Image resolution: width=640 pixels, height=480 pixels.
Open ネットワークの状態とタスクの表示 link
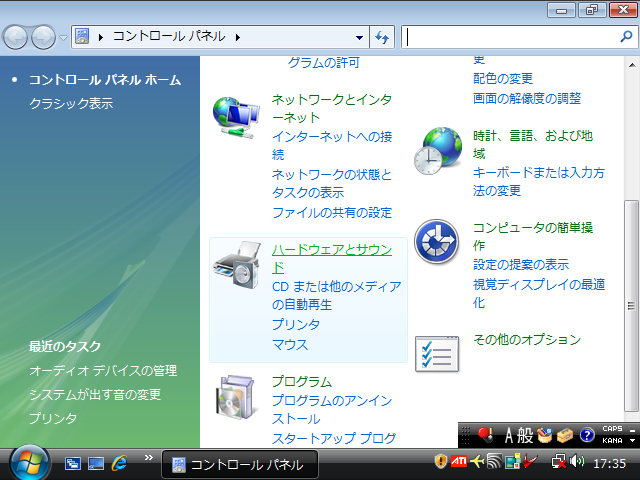click(x=332, y=183)
